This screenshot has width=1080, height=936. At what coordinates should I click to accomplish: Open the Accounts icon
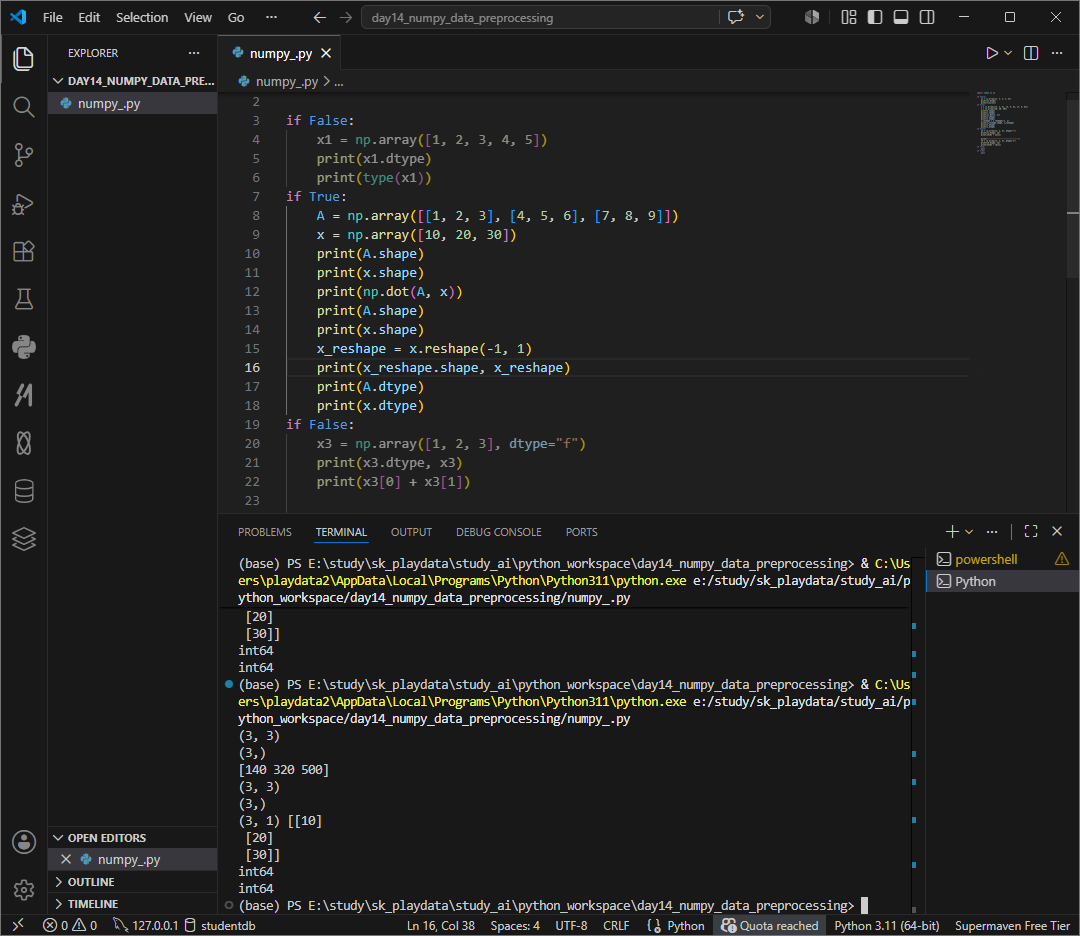(23, 842)
